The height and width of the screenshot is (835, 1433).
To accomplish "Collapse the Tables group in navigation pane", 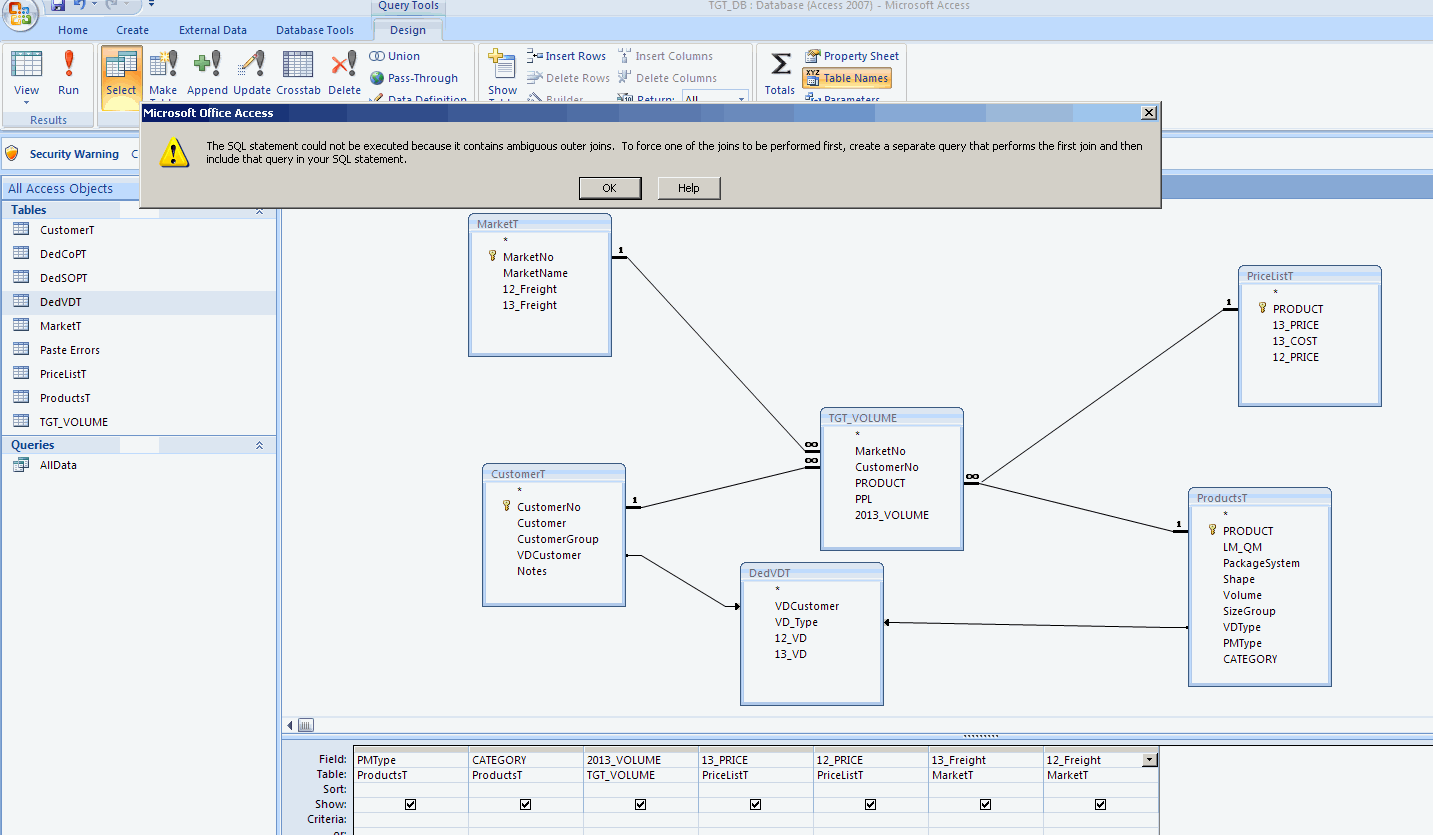I will click(260, 210).
